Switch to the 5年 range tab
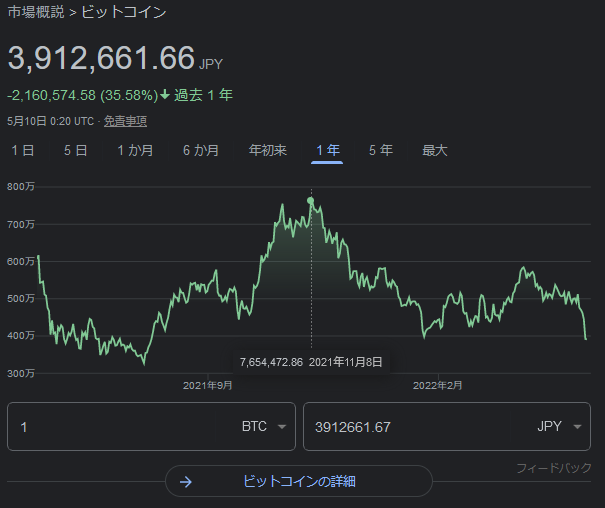 [x=380, y=150]
